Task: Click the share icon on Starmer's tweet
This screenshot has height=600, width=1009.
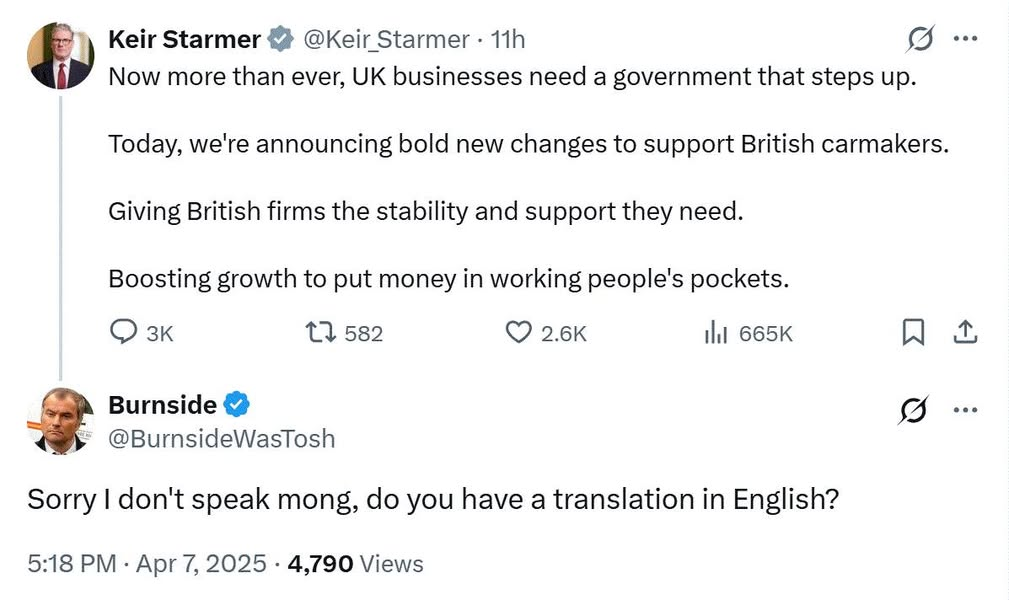Action: pos(965,333)
